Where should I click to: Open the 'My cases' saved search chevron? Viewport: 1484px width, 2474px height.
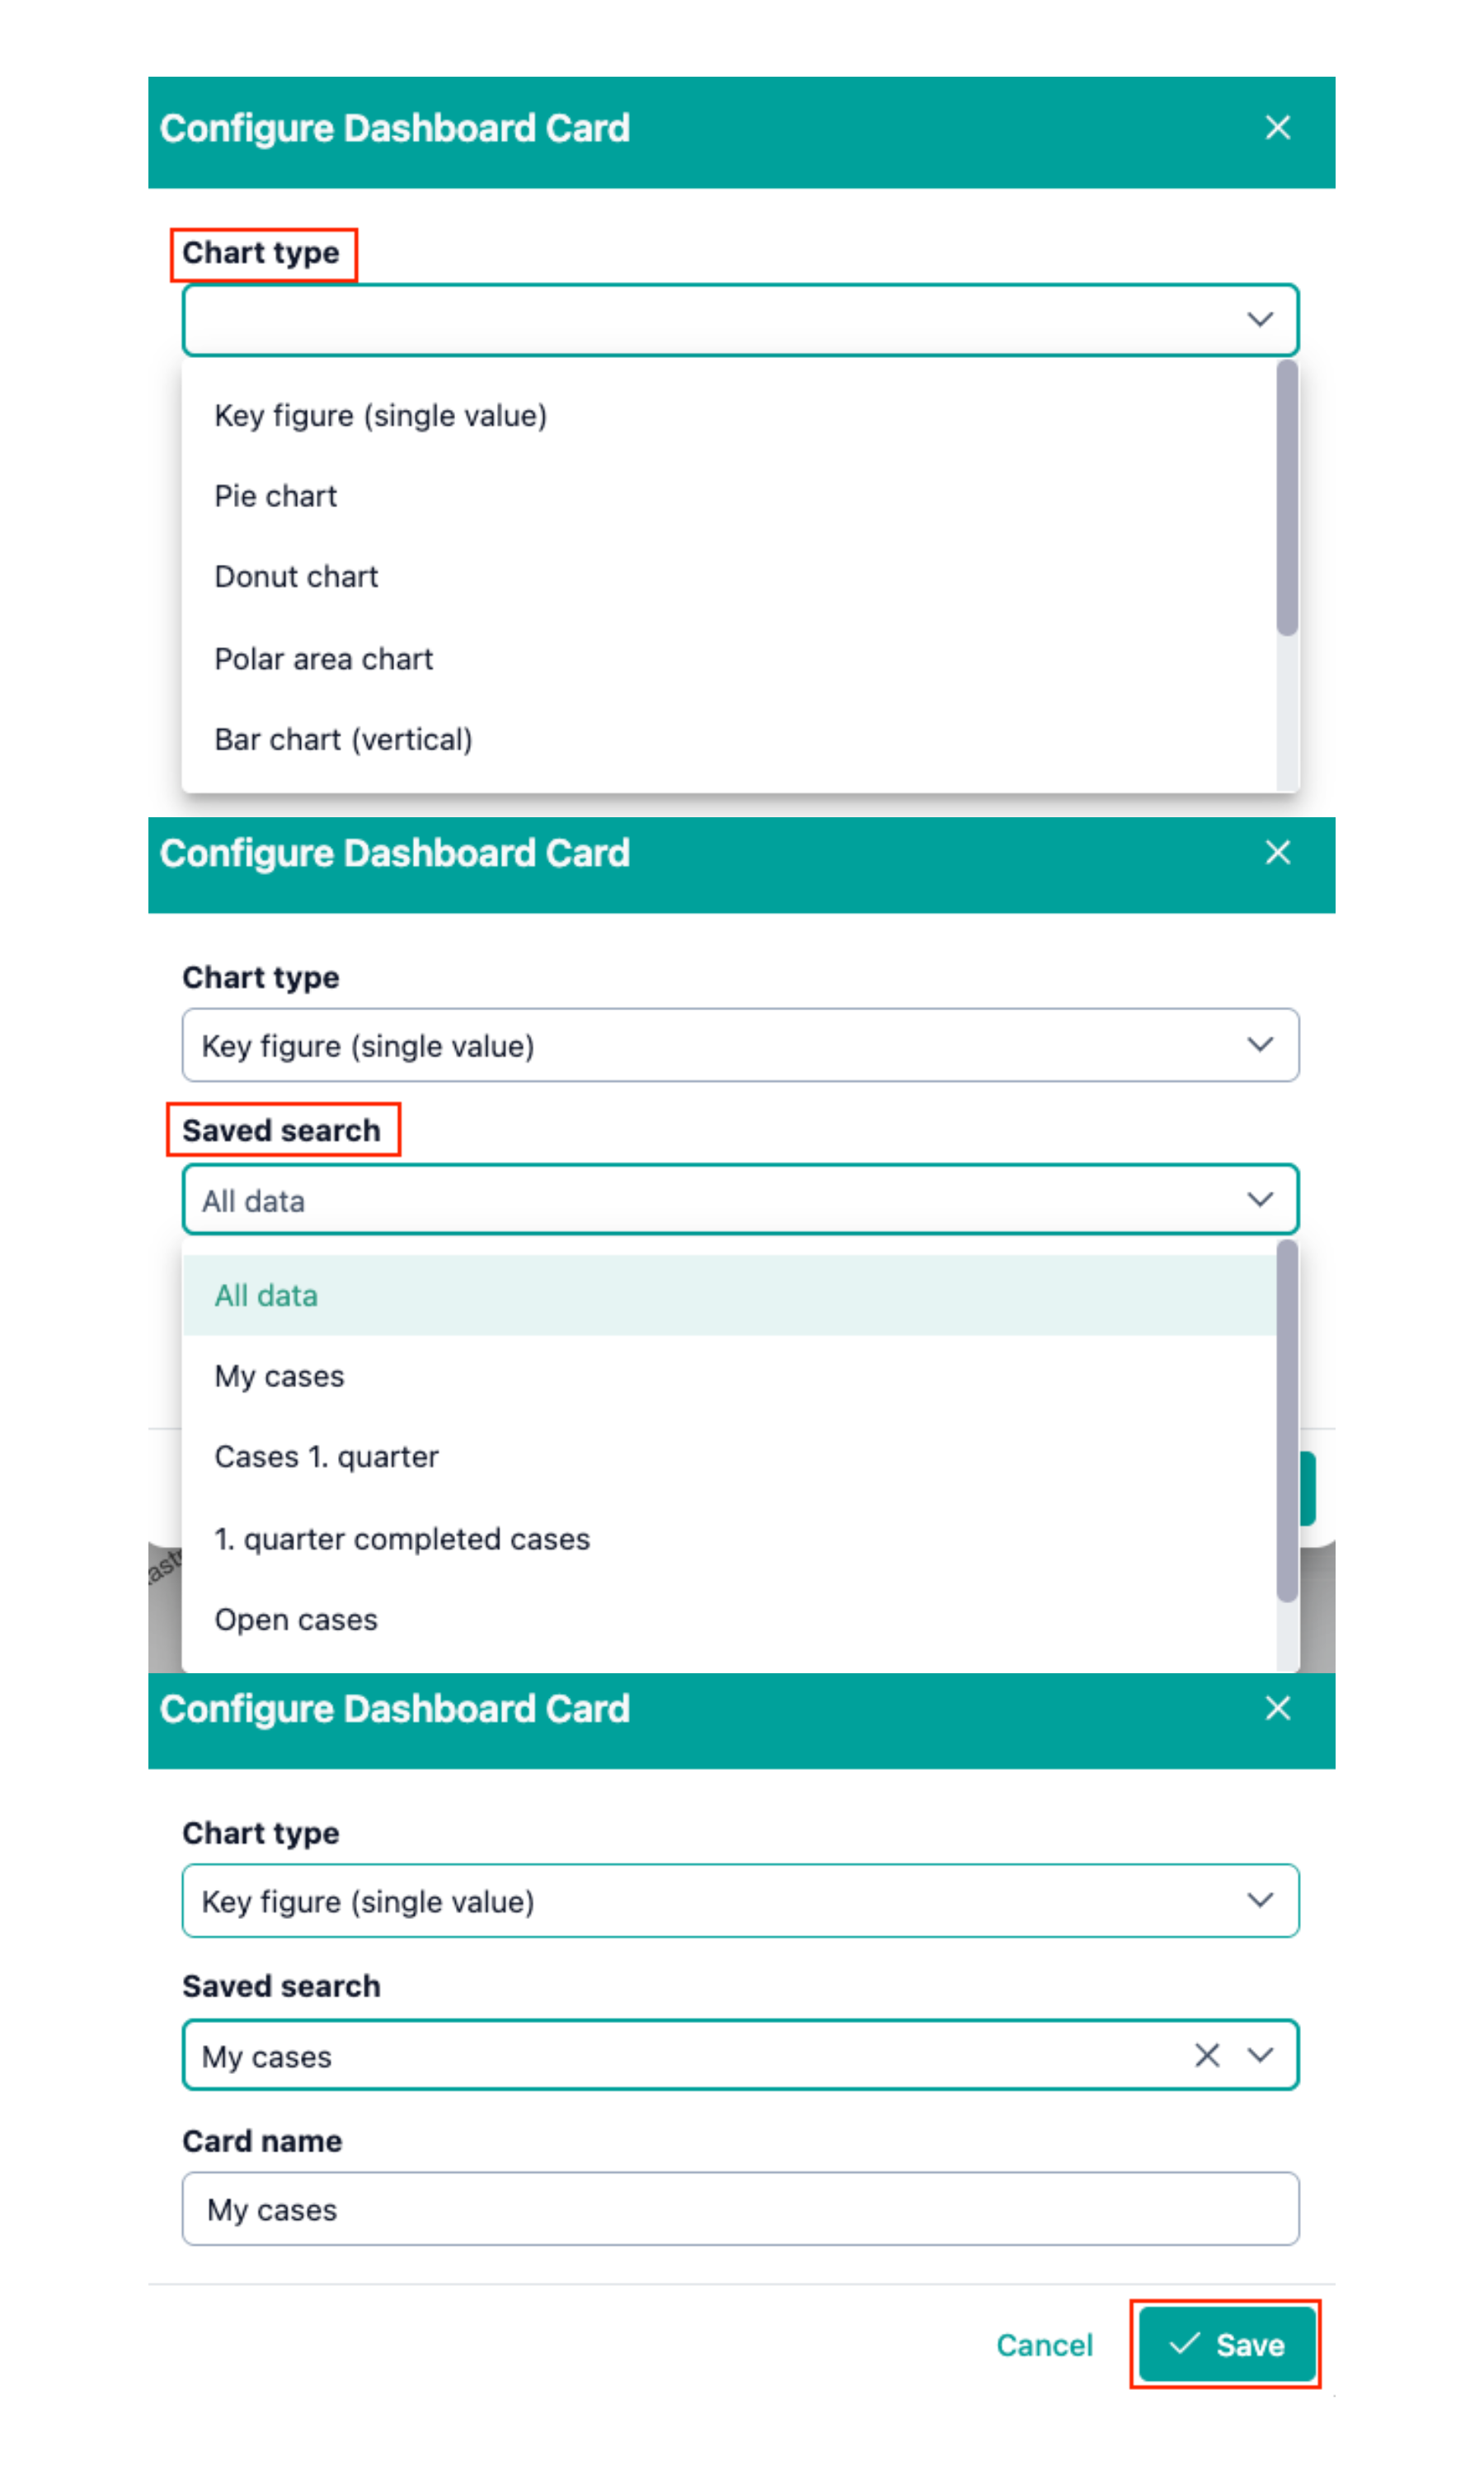[x=1260, y=2055]
